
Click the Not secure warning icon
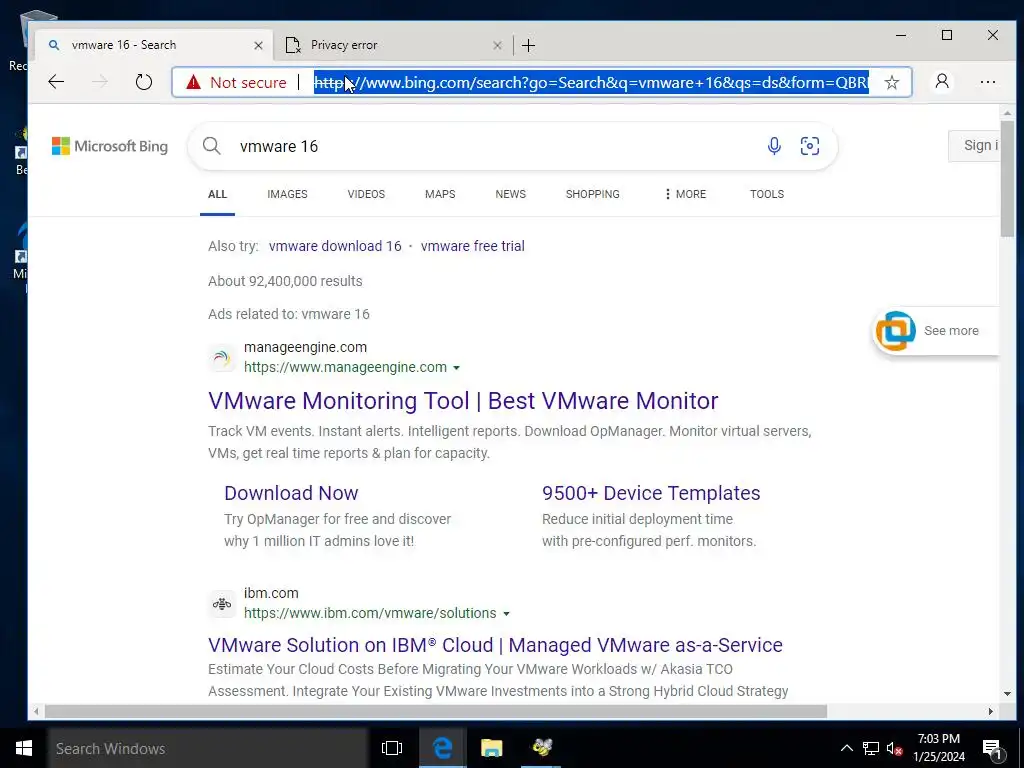coord(193,82)
